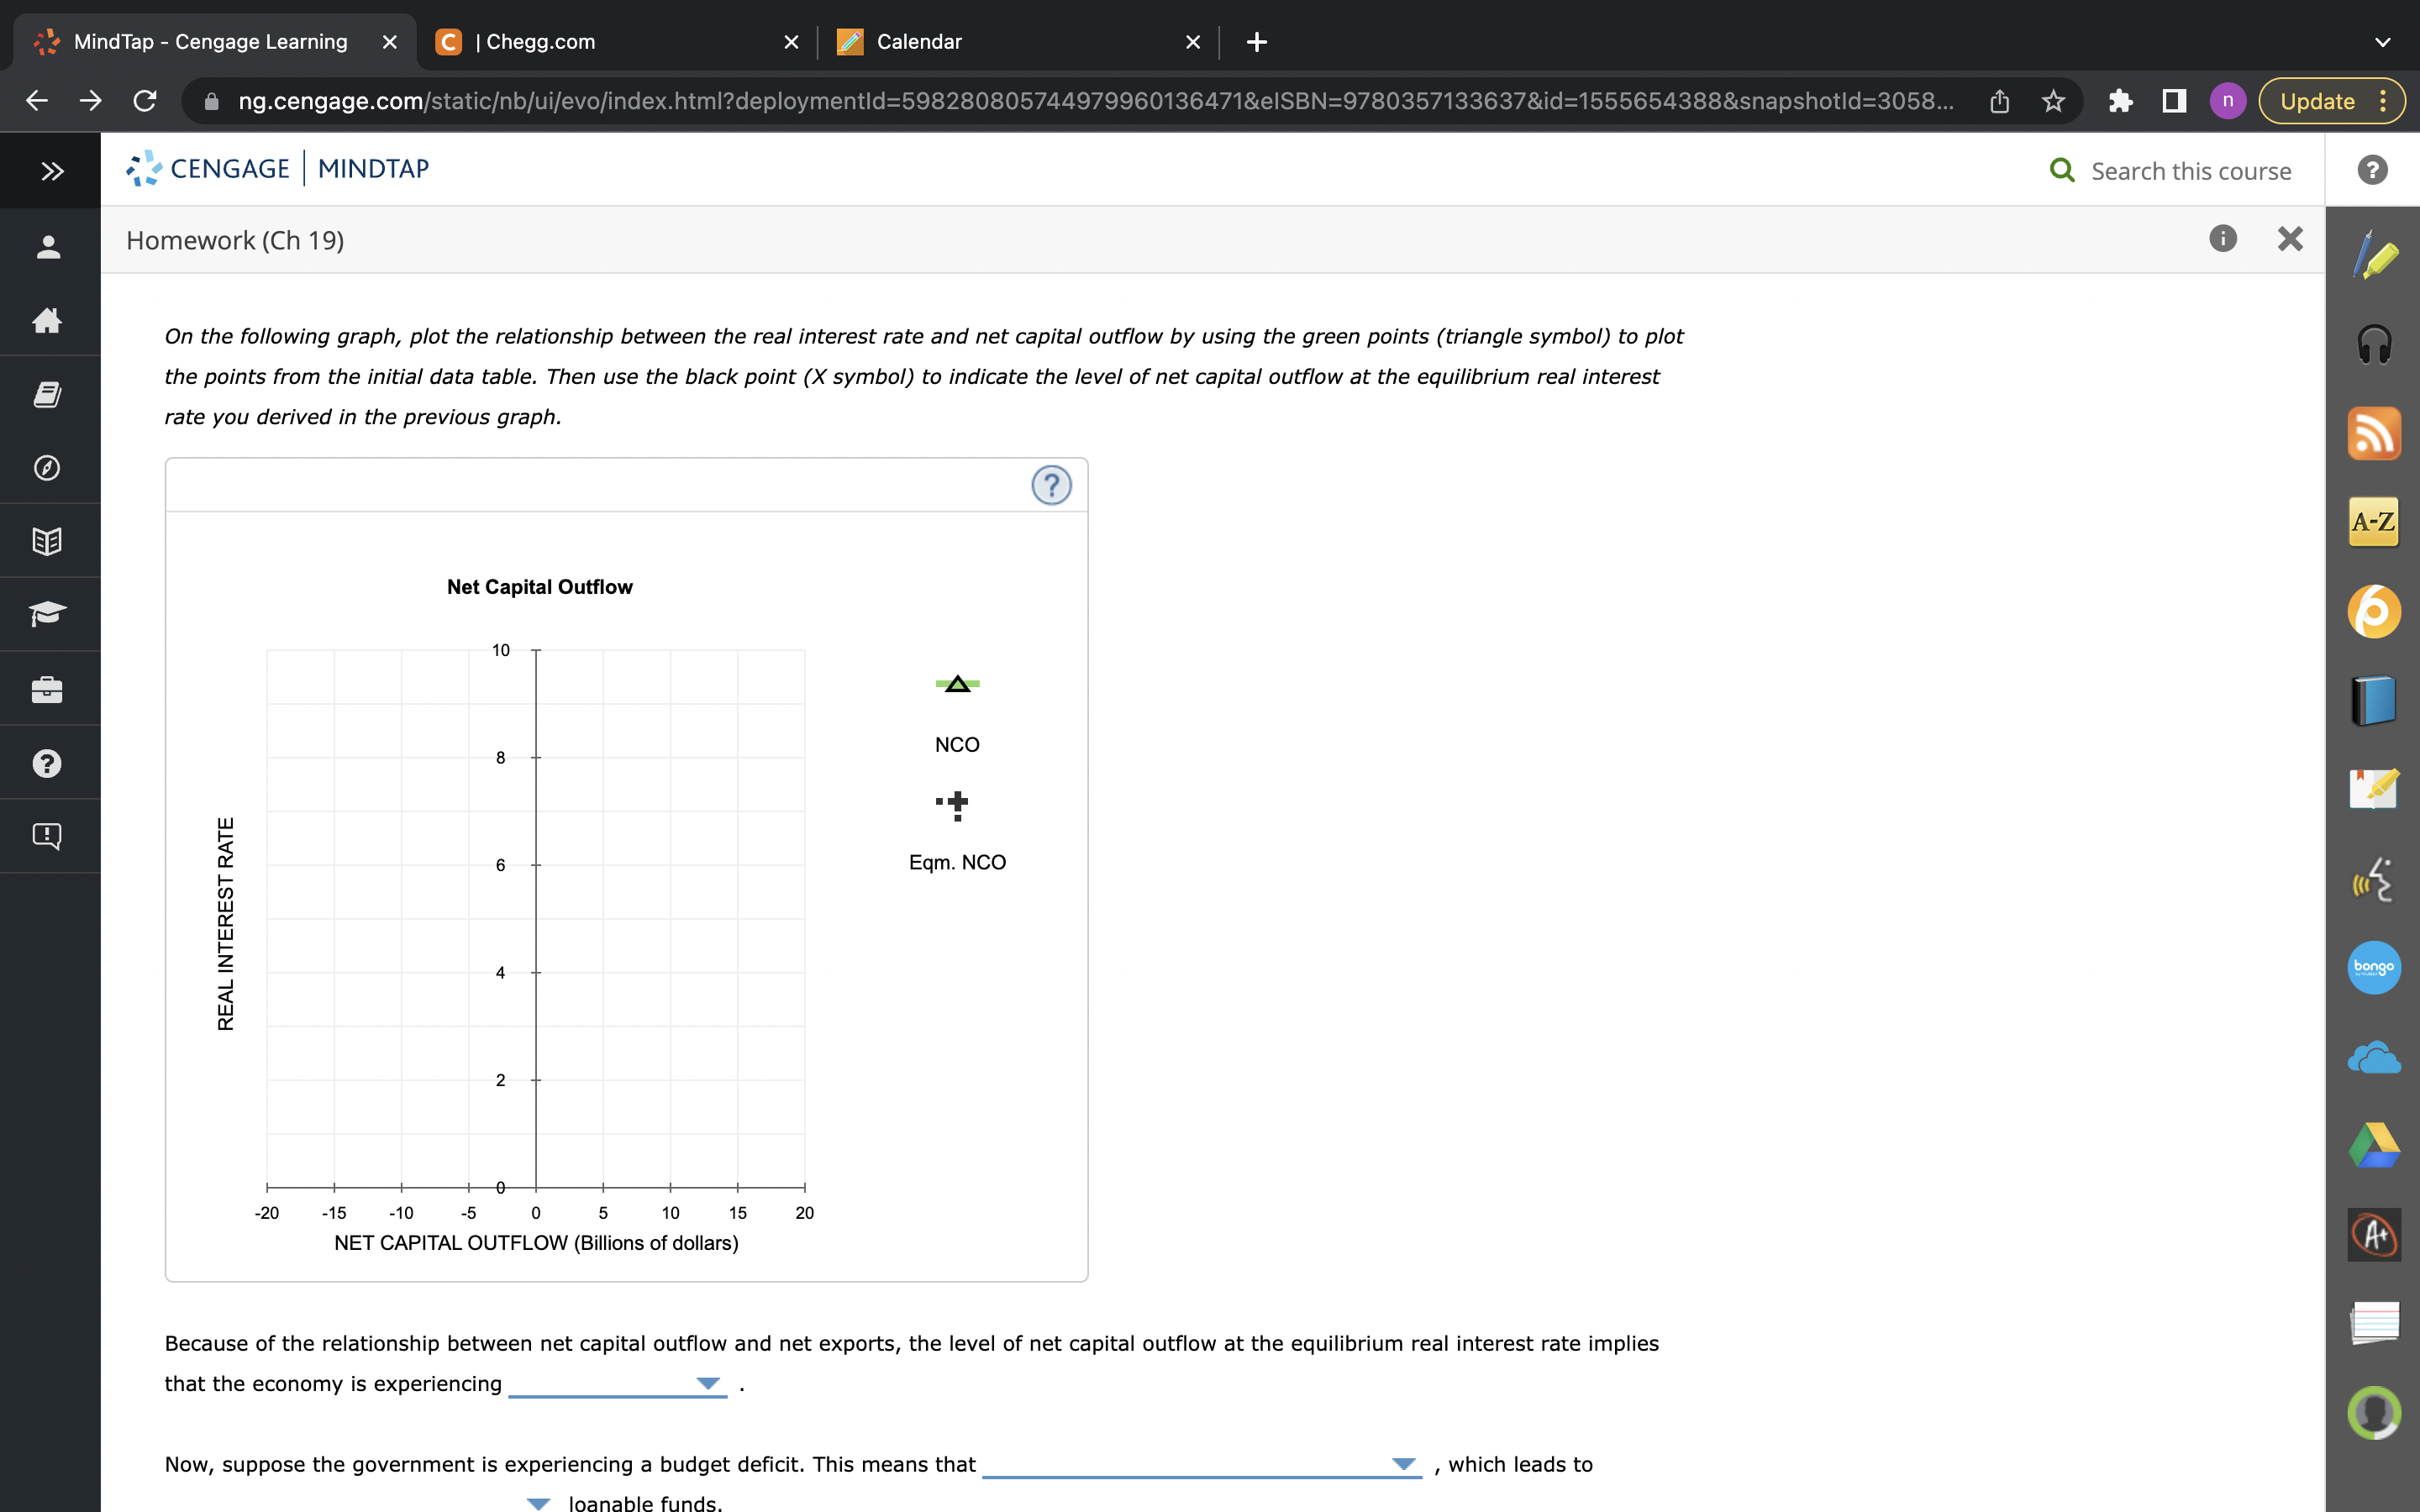
Task: Open the economy is experiencing dropdown
Action: point(617,1384)
